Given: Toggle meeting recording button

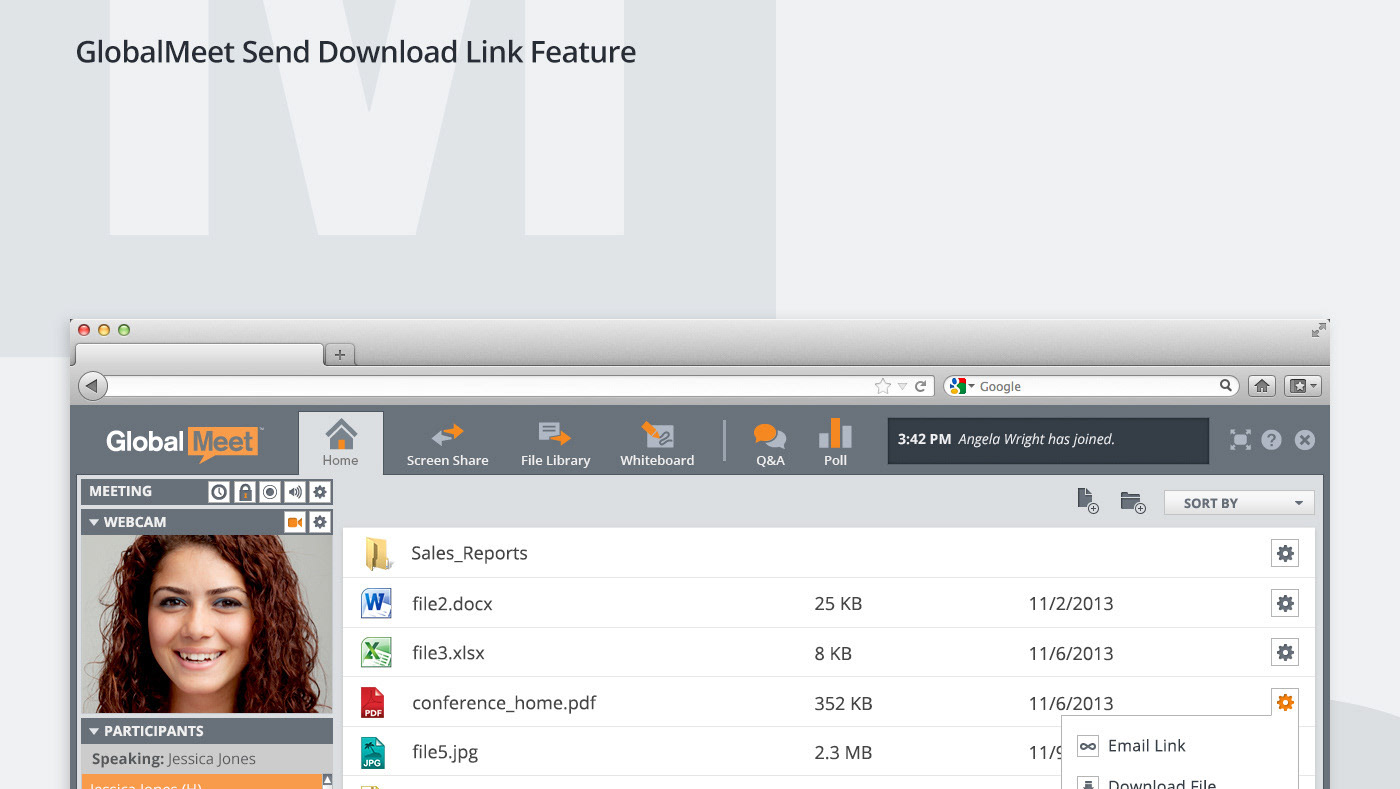Looking at the screenshot, I should point(269,492).
